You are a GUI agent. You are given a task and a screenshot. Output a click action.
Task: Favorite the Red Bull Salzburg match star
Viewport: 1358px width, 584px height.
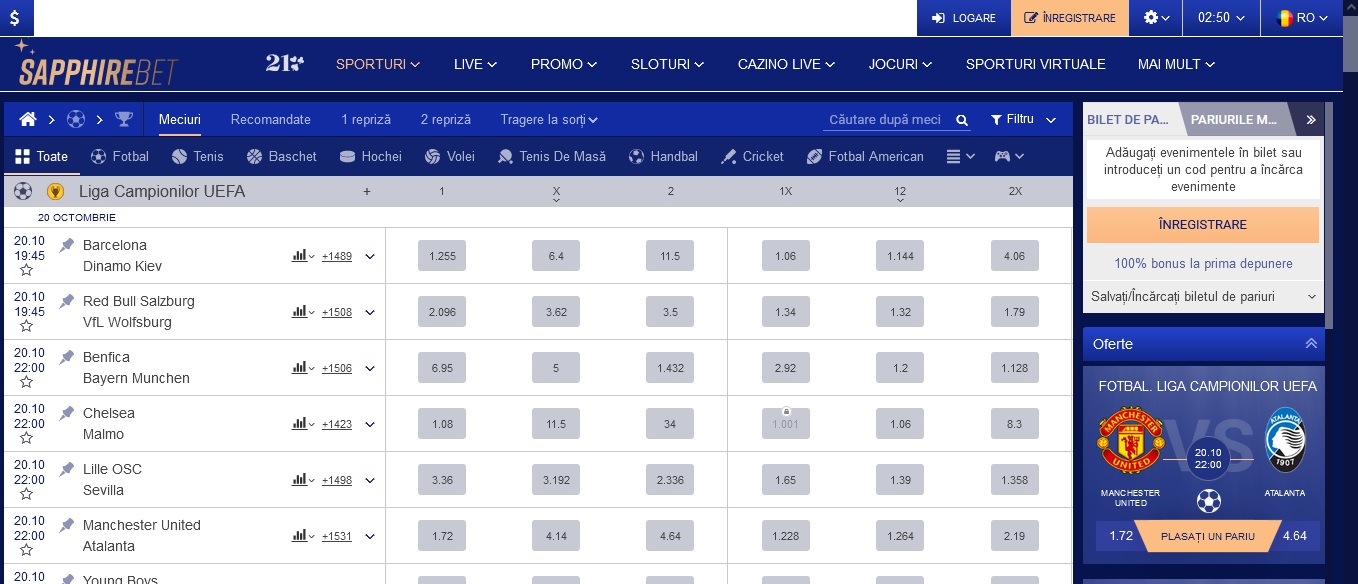[x=26, y=326]
